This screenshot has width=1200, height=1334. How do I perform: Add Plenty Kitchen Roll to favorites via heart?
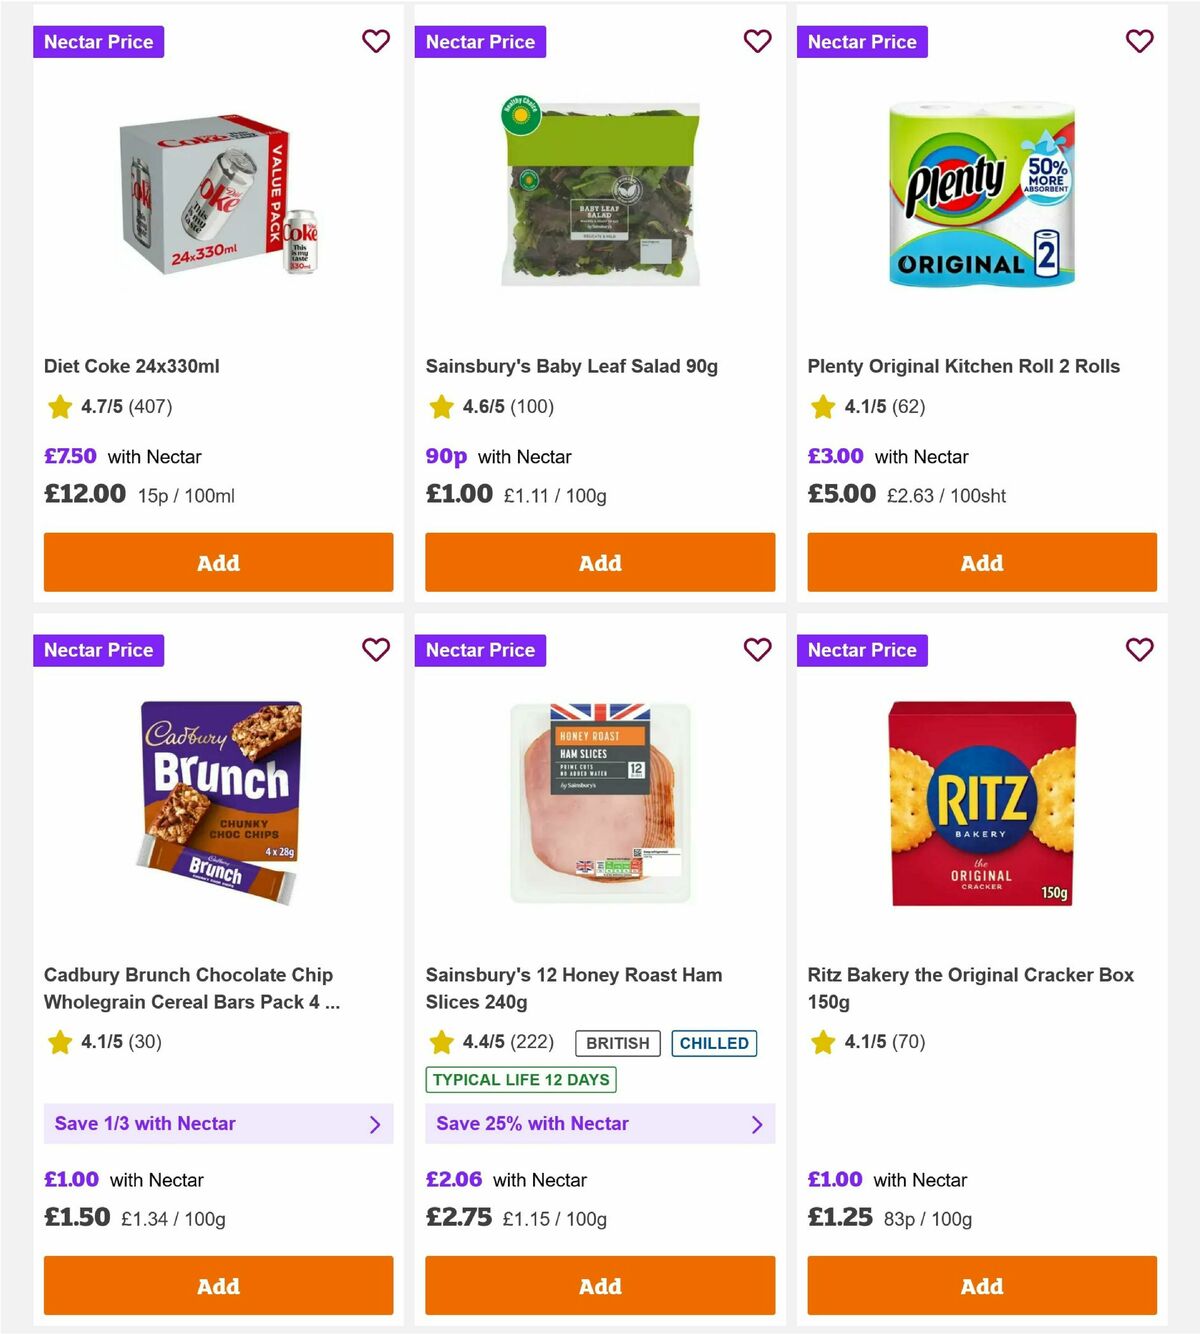[x=1139, y=41]
